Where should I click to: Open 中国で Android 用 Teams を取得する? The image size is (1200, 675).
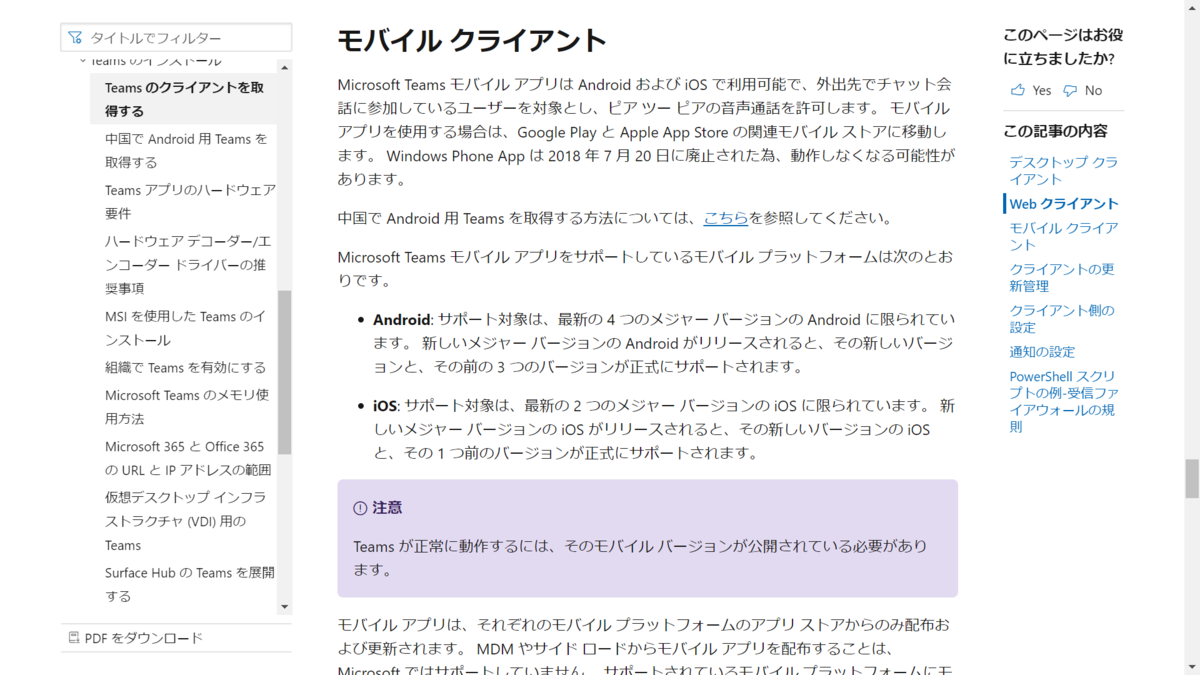pyautogui.click(x=186, y=150)
